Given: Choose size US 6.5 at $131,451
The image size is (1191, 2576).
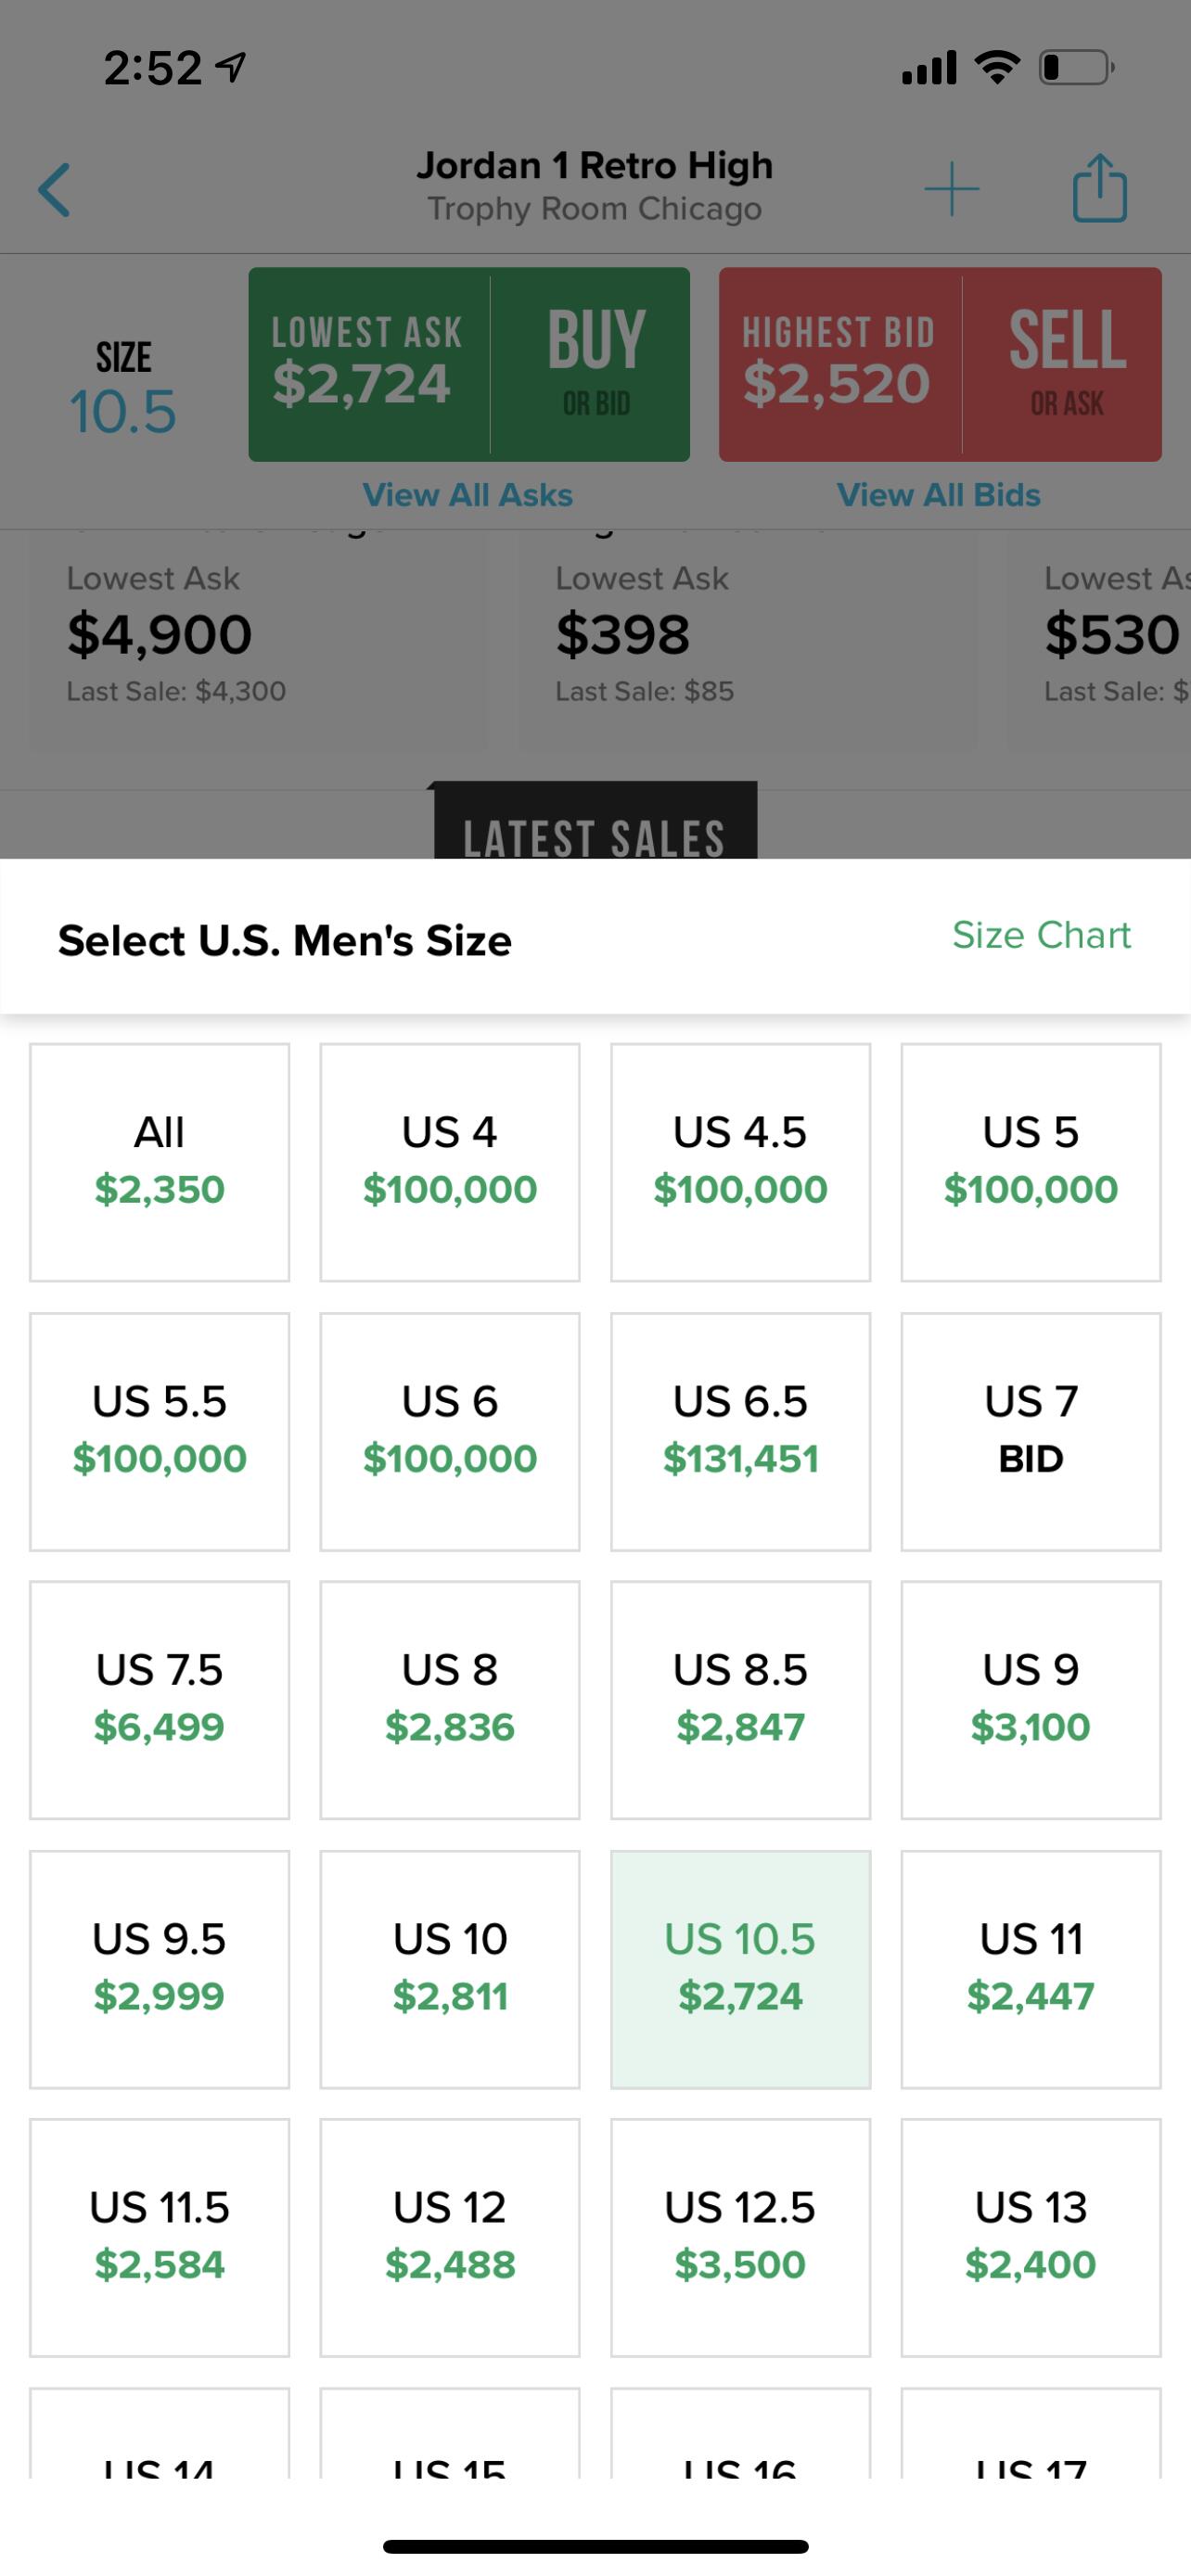Looking at the screenshot, I should [740, 1431].
